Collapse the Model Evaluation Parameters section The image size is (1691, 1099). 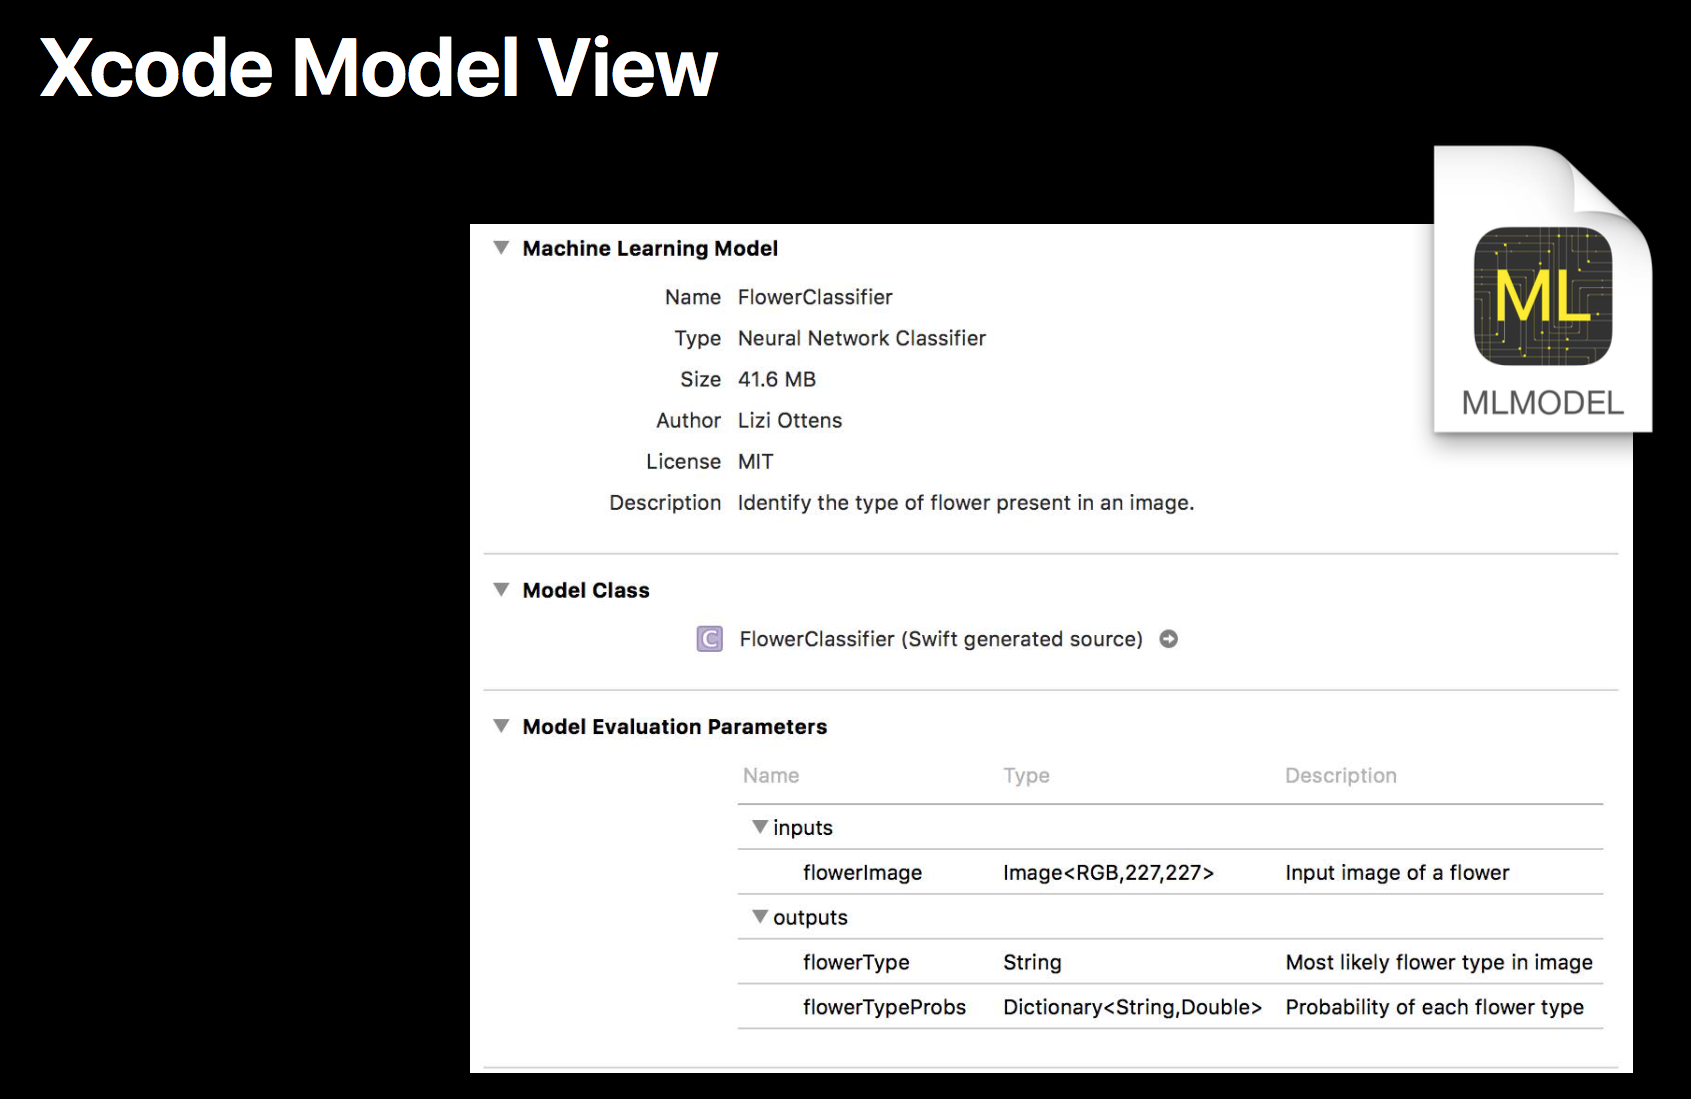point(501,726)
